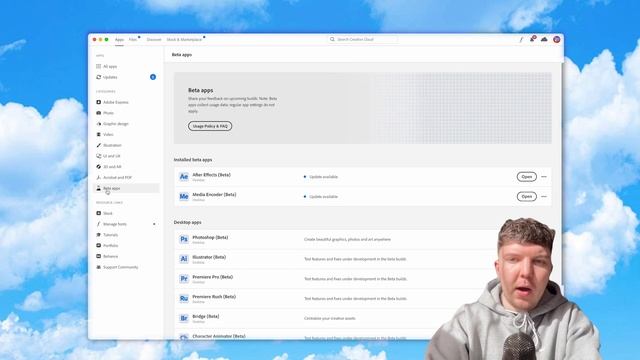Open more options for After Effects (Beta)

tap(544, 177)
